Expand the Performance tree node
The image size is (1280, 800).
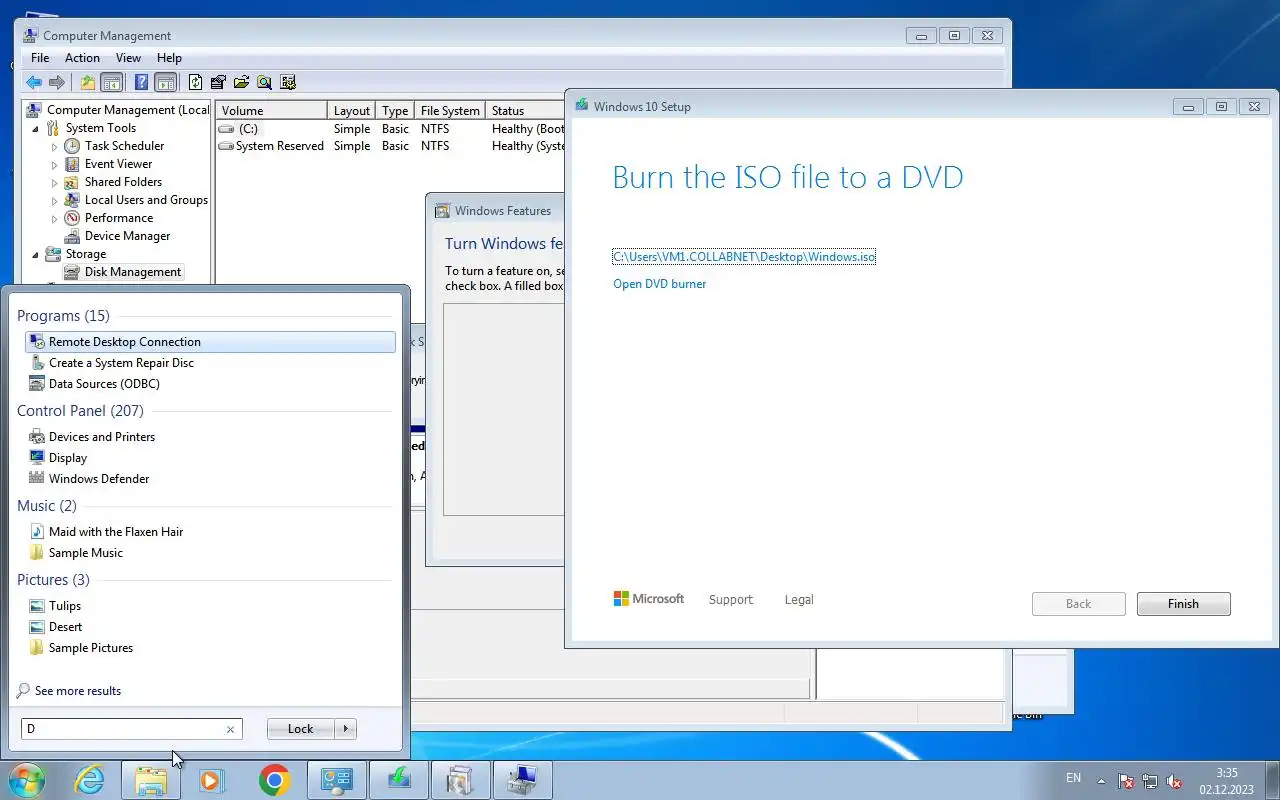tap(55, 219)
